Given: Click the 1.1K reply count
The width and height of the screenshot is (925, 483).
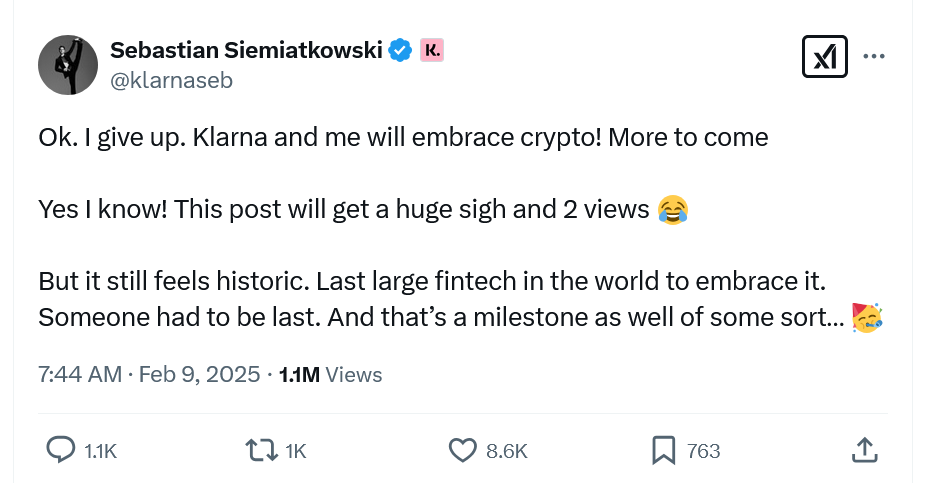Looking at the screenshot, I should pyautogui.click(x=100, y=452).
